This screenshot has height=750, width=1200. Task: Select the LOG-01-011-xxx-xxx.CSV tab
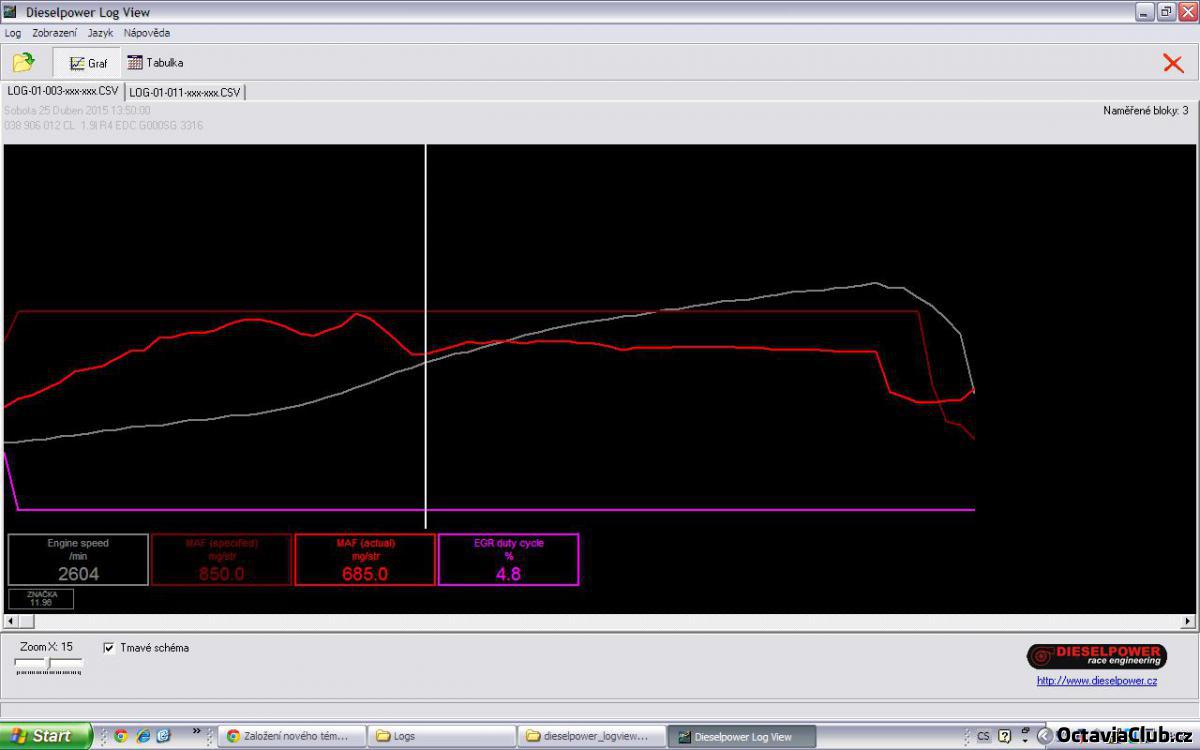coord(185,92)
